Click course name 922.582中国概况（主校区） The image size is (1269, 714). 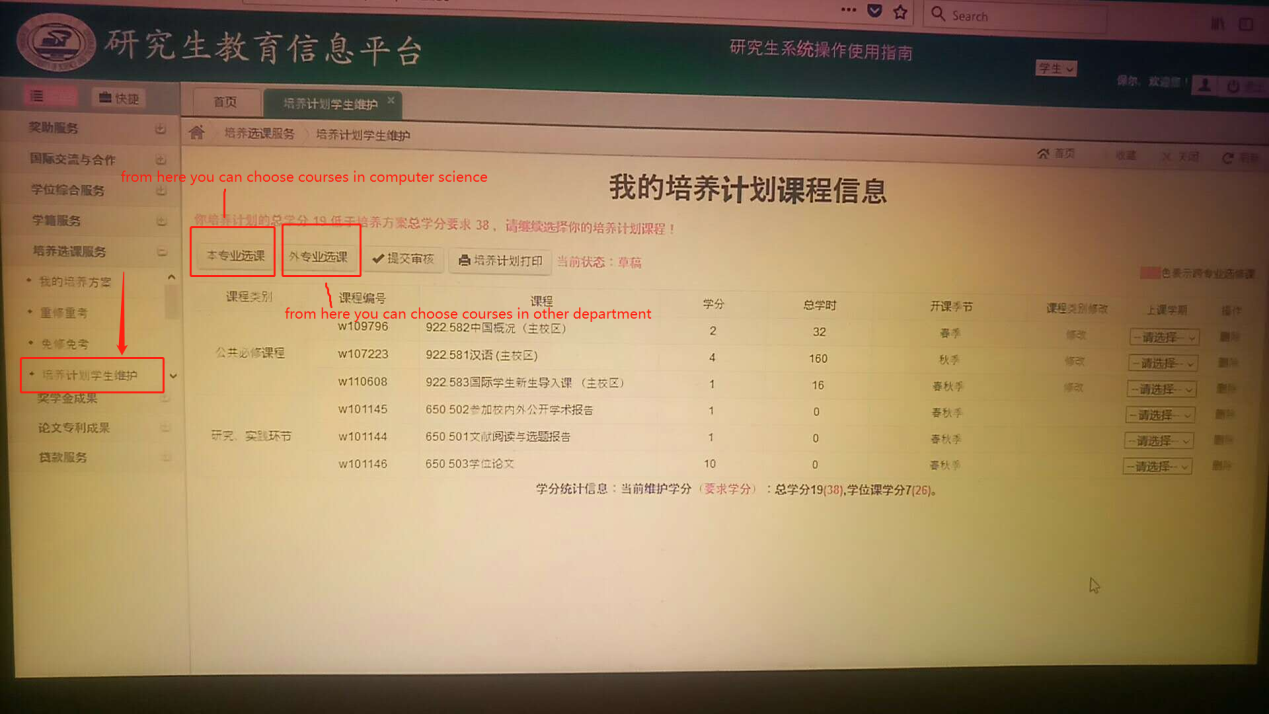coord(496,328)
